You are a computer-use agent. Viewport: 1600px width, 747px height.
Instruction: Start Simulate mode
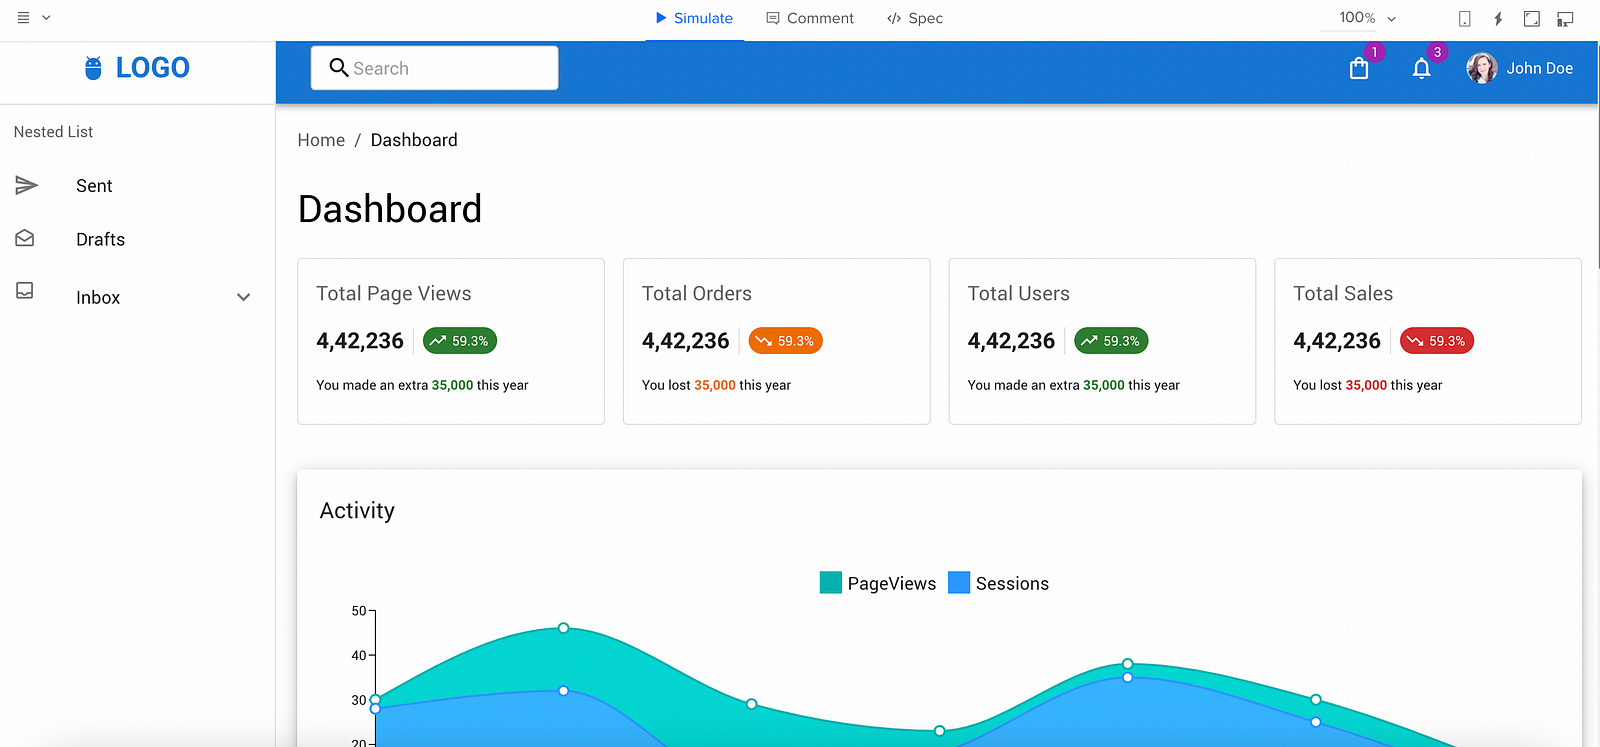tap(694, 18)
